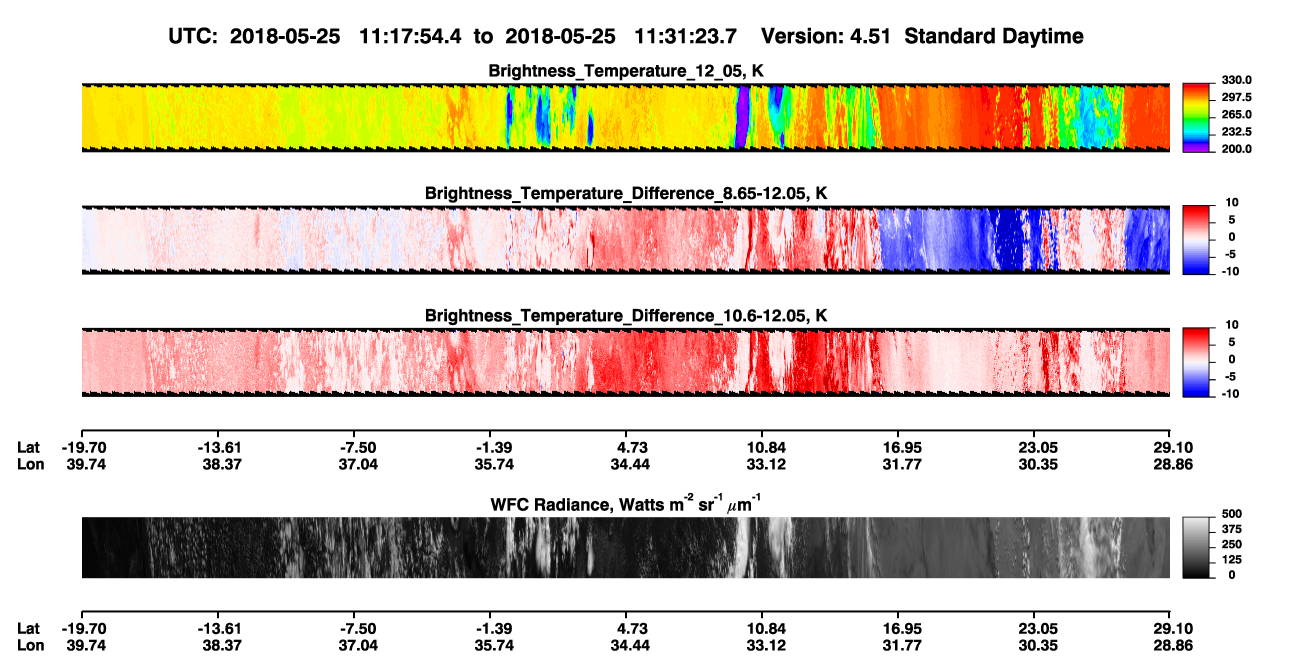
Task: Click the 'Brightness_Temperature_12_05, K' panel title
Action: pos(626,71)
